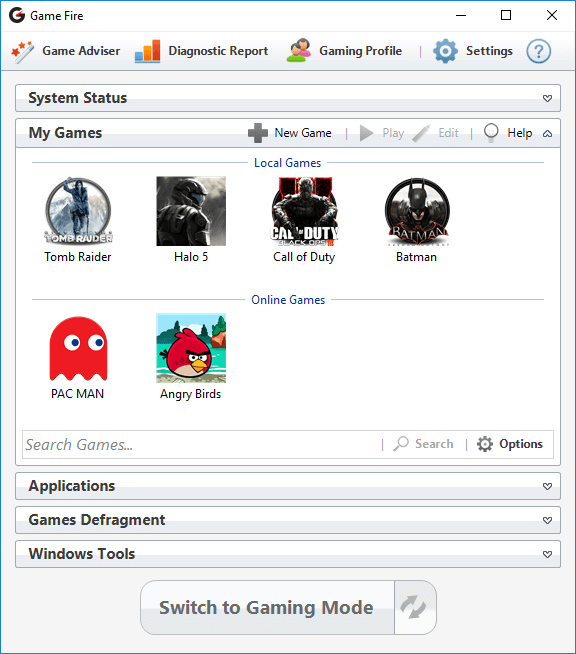Collapse the My Games section
Image resolution: width=576 pixels, height=654 pixels.
click(547, 133)
